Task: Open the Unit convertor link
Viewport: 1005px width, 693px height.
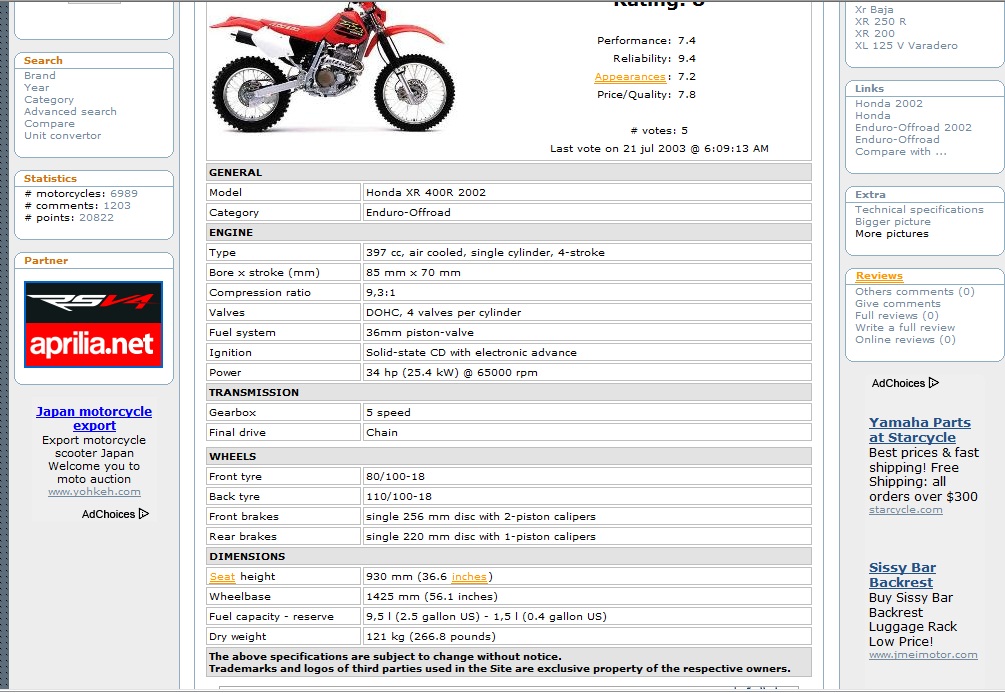Action: (63, 136)
